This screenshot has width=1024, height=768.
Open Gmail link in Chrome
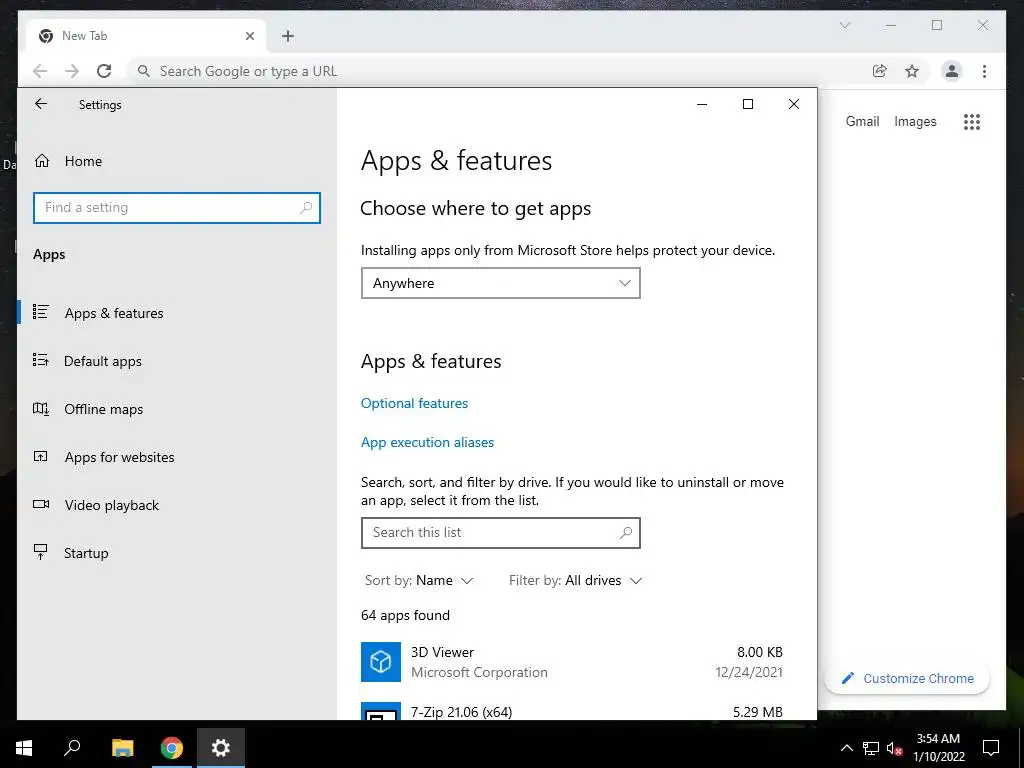(x=862, y=121)
